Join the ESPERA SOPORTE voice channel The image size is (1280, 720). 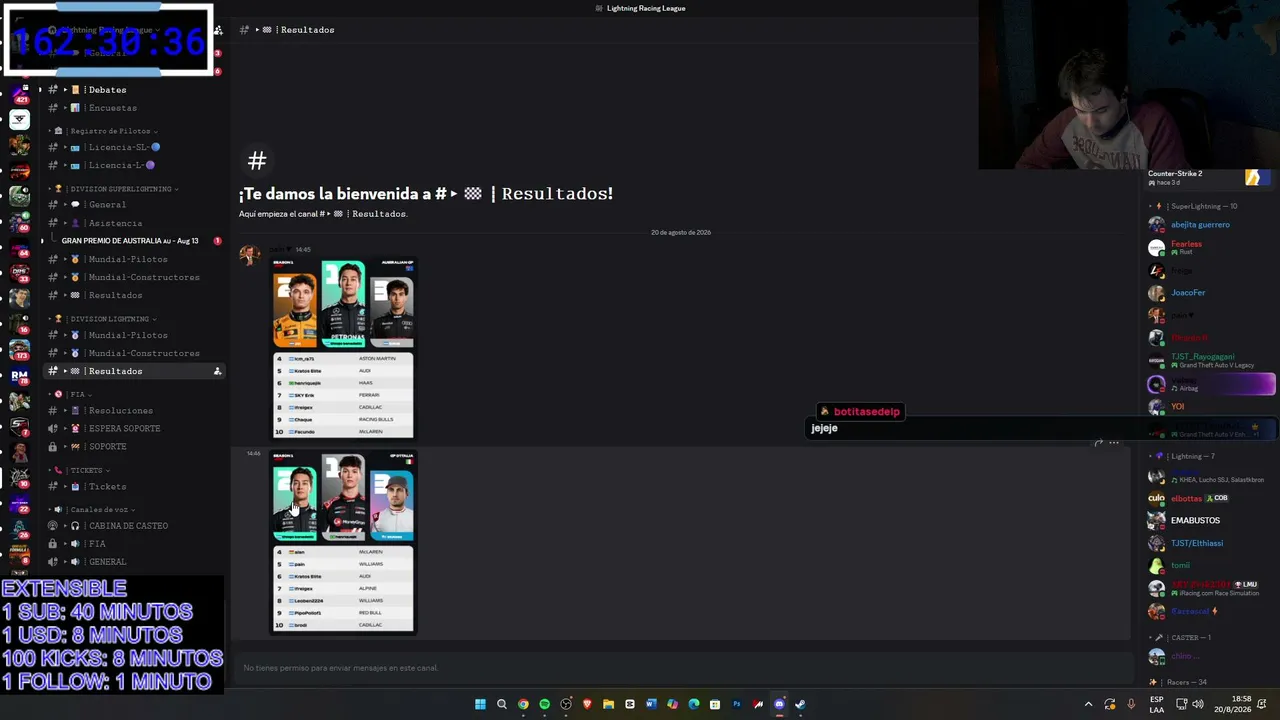(133, 429)
